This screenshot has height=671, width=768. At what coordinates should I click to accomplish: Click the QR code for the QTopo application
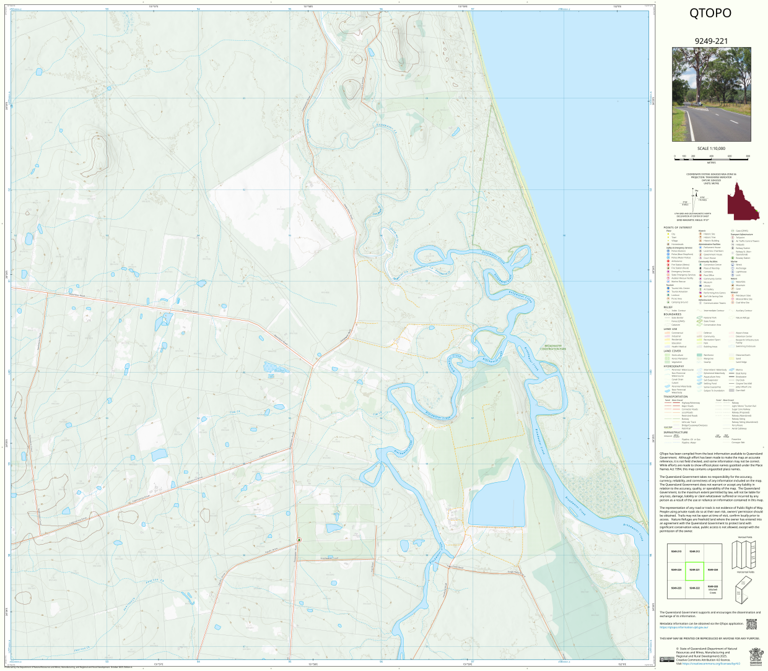pyautogui.click(x=751, y=624)
